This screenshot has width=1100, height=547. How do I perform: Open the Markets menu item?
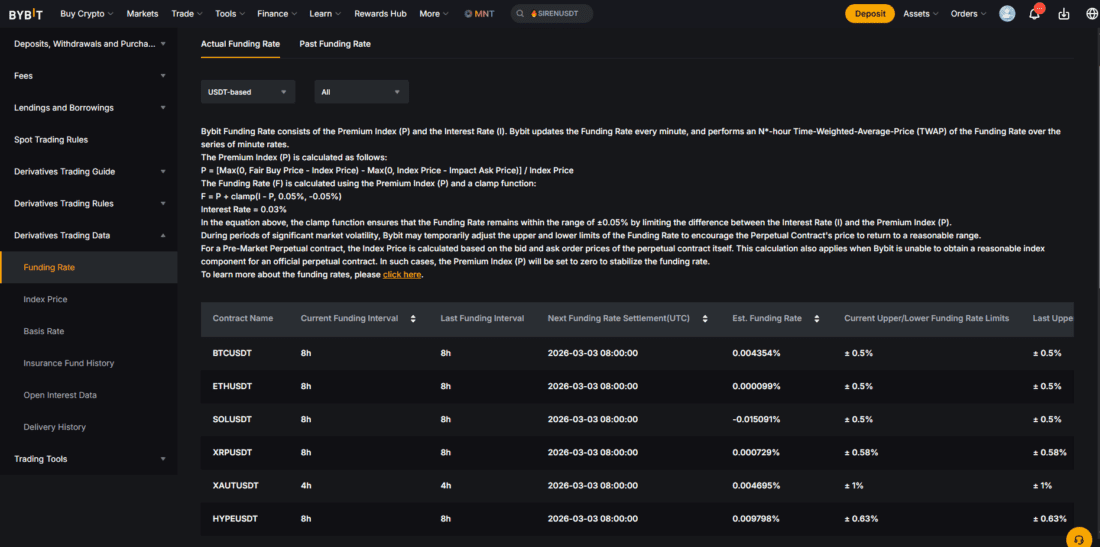(x=142, y=14)
